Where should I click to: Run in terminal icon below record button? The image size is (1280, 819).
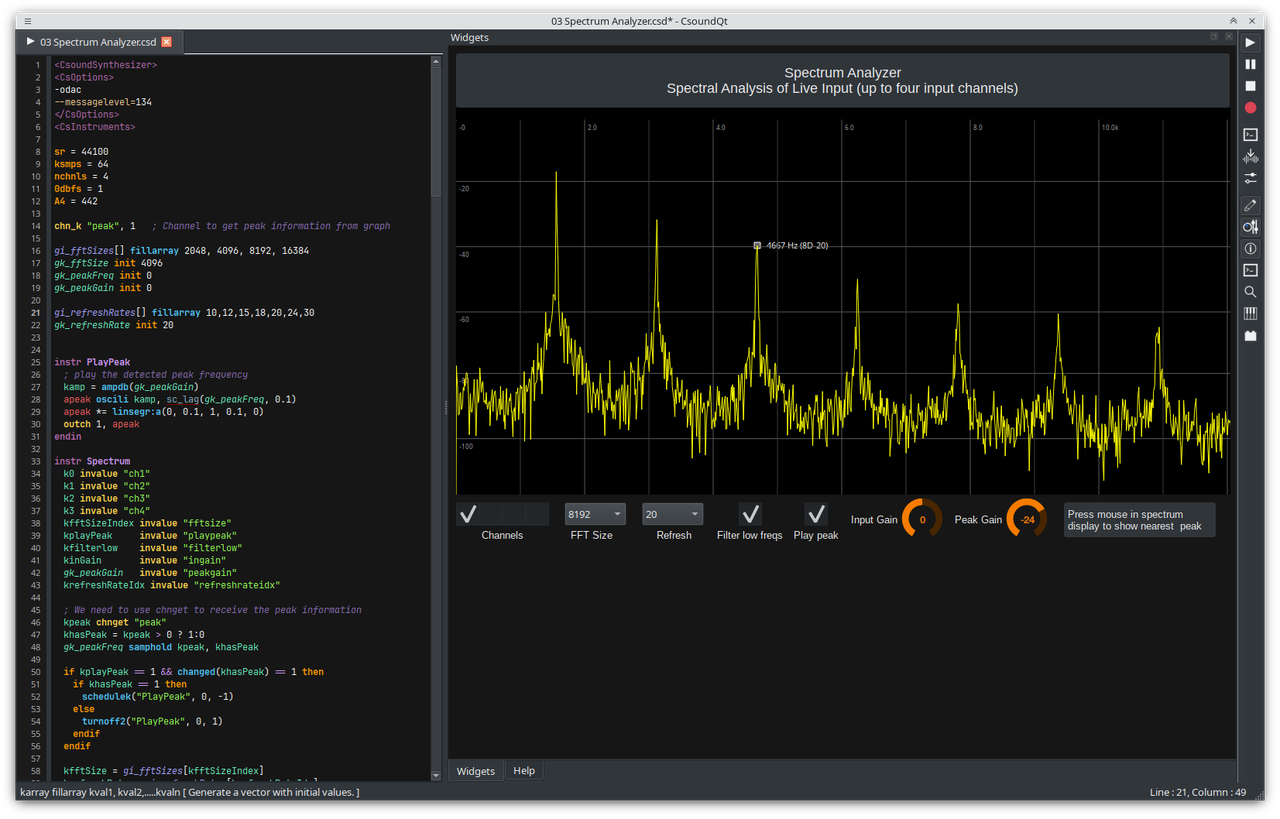coord(1250,134)
